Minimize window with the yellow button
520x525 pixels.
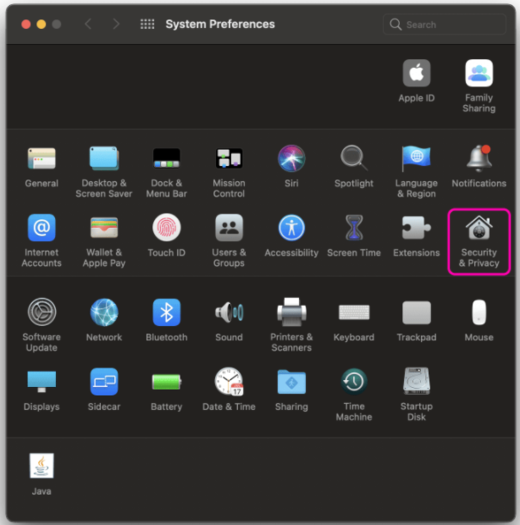pos(41,24)
